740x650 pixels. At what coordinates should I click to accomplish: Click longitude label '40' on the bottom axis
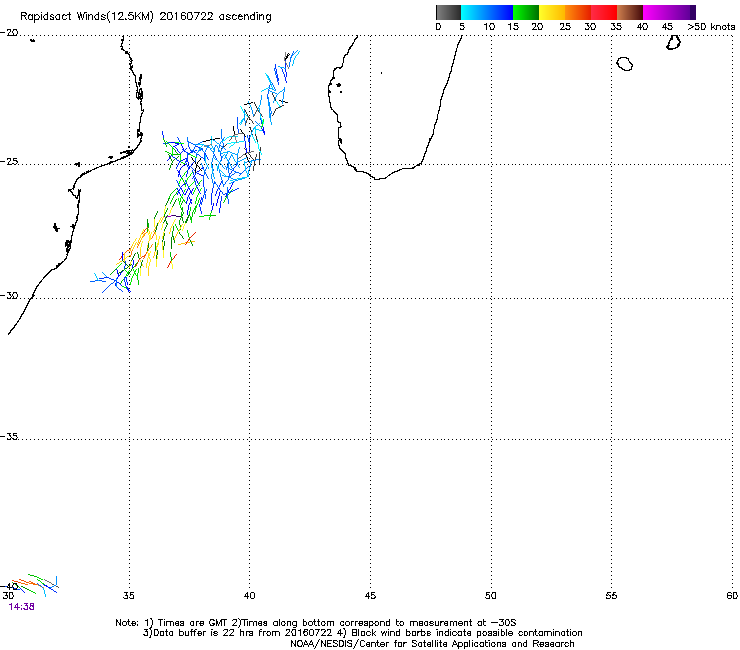[249, 596]
